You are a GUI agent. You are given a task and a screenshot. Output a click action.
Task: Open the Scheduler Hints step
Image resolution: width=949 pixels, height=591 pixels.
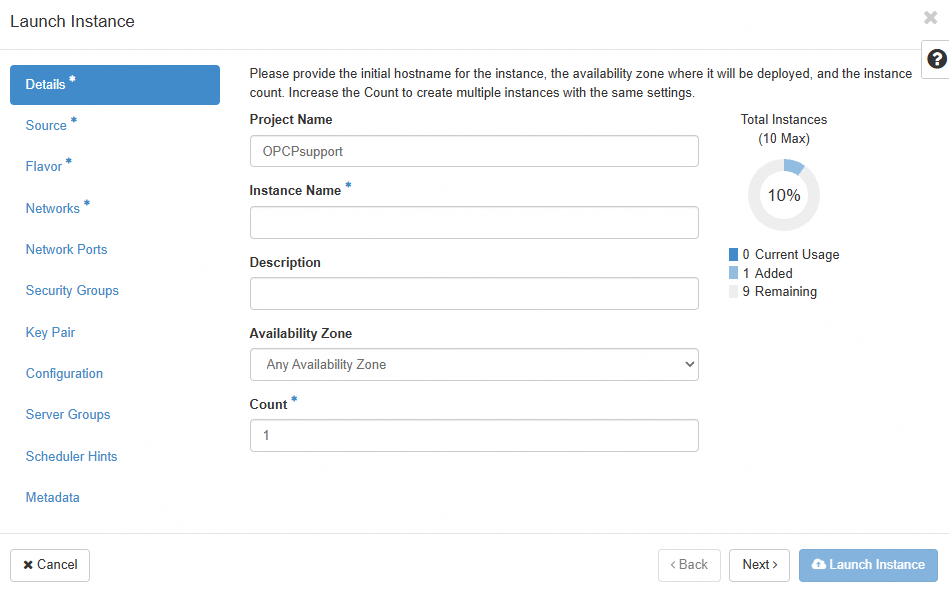[71, 456]
